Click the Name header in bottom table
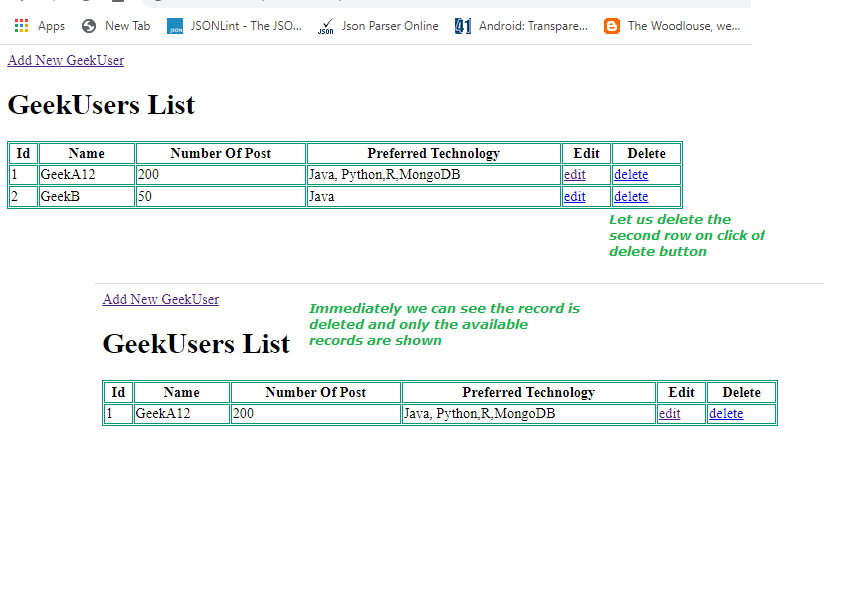Viewport: 851px width, 599px height. tap(181, 392)
